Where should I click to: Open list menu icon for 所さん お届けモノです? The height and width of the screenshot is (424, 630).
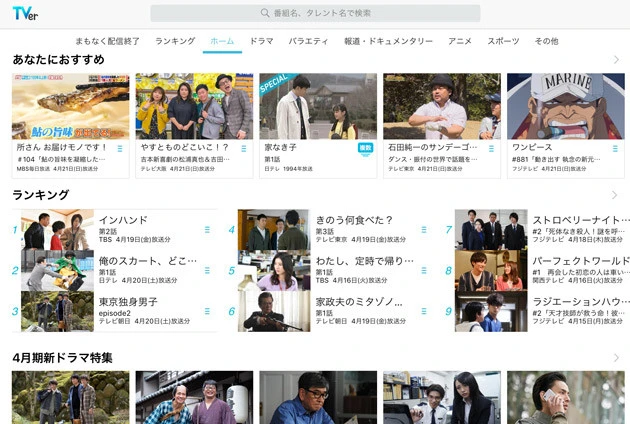120,148
